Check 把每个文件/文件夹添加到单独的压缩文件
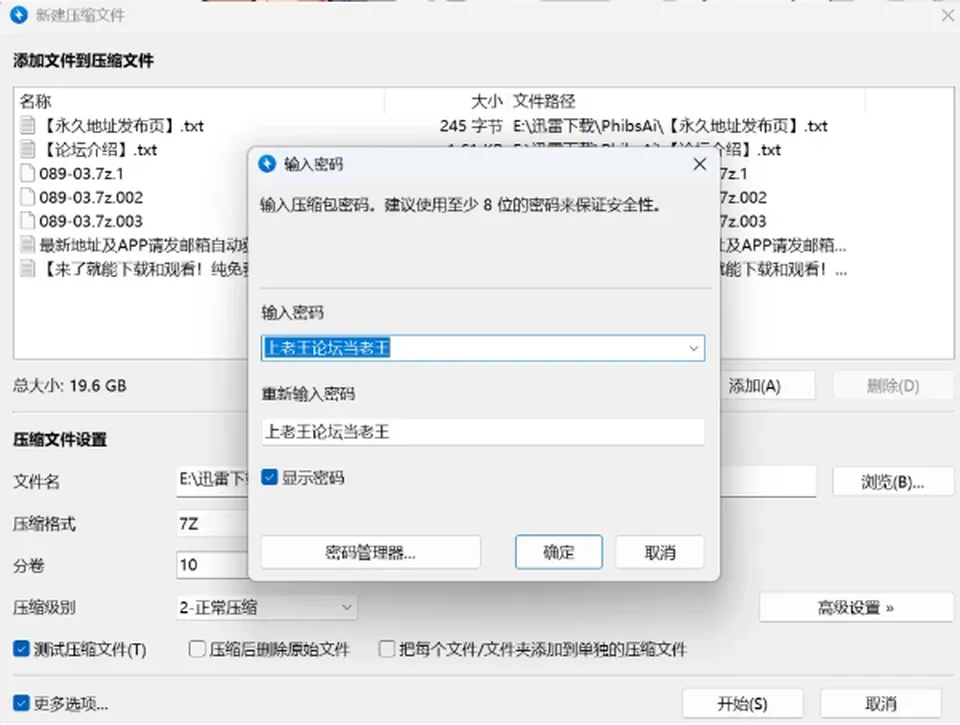The width and height of the screenshot is (960, 725). point(387,649)
